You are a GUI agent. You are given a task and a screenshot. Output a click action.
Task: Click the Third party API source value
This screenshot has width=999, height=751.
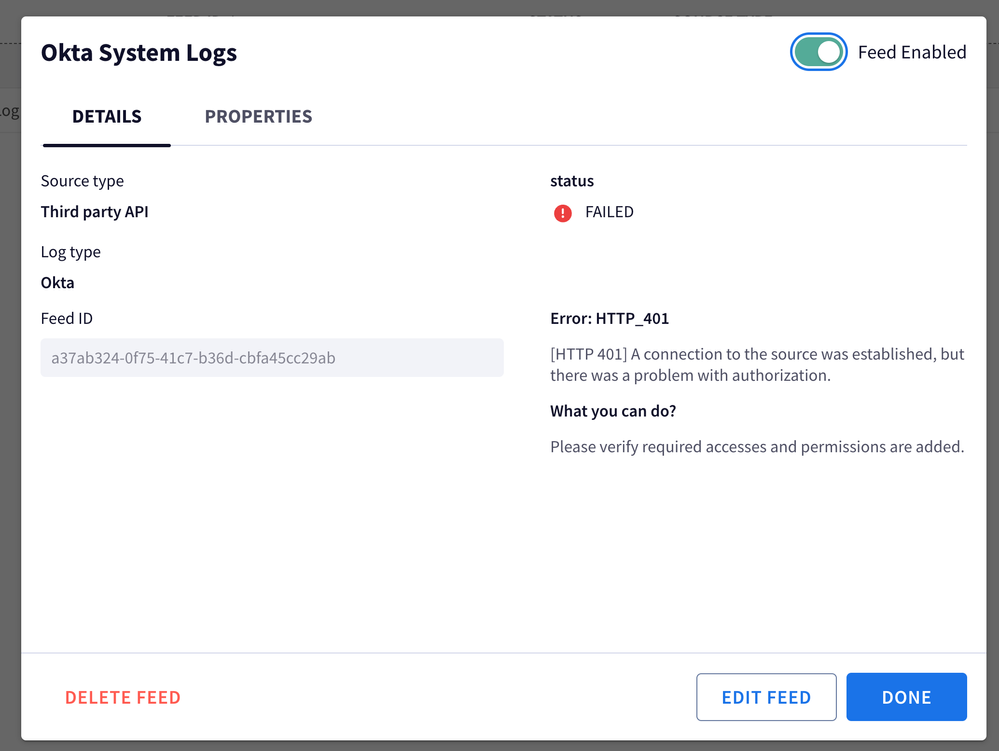pos(94,212)
